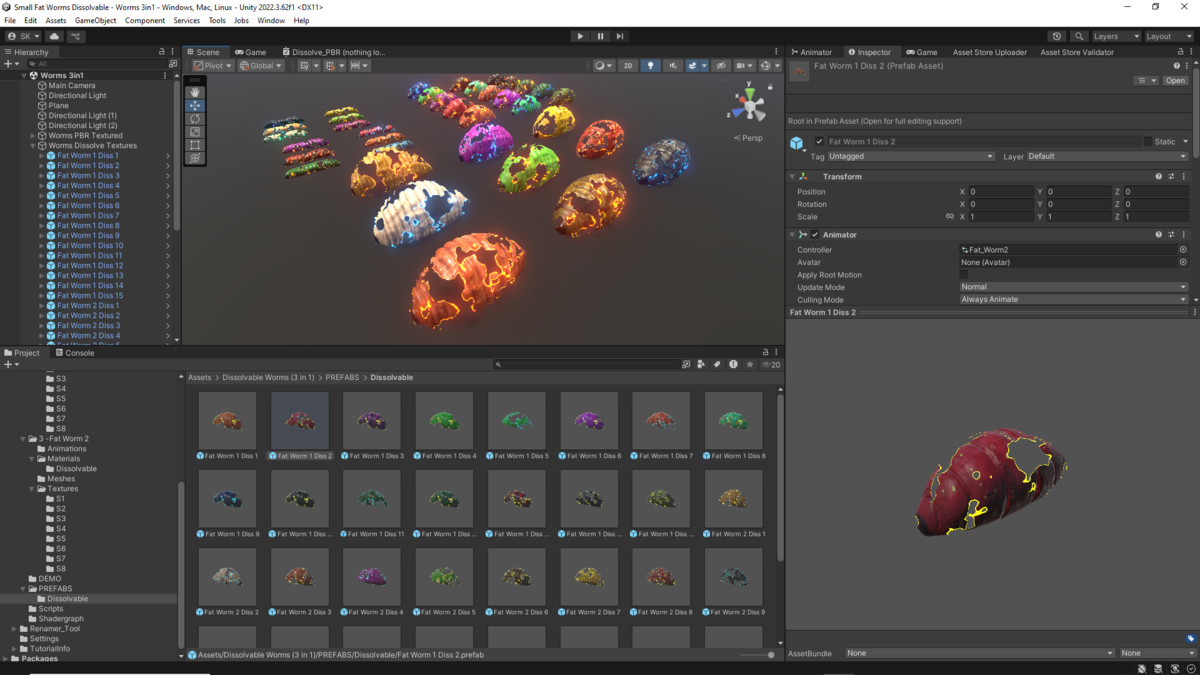The height and width of the screenshot is (675, 1200).
Task: Enable the Static checkbox
Action: point(1148,142)
